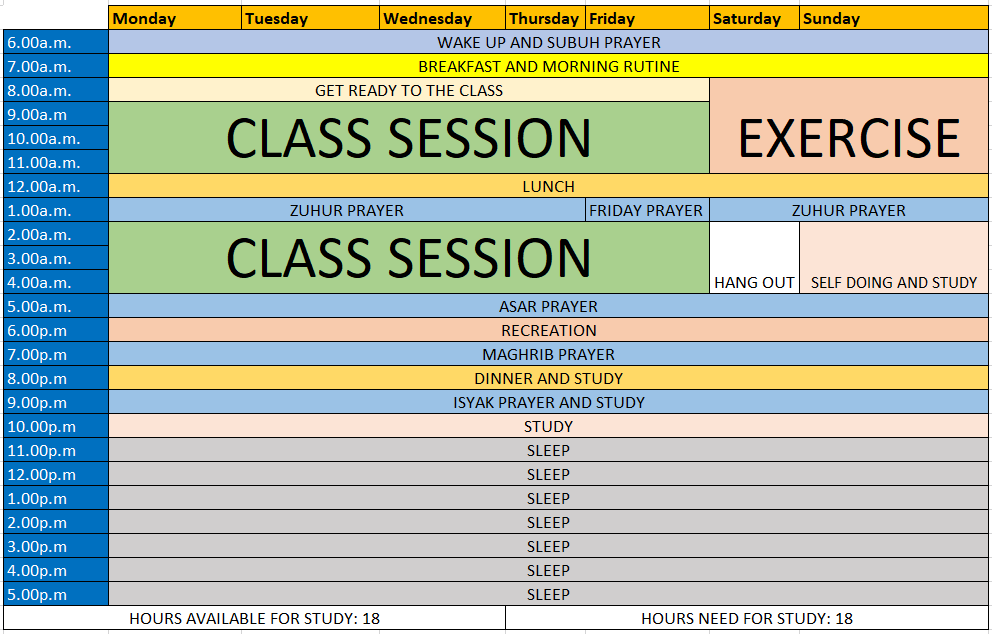Click the Saturday column header
Screen dimensions: 992x634
coord(754,18)
